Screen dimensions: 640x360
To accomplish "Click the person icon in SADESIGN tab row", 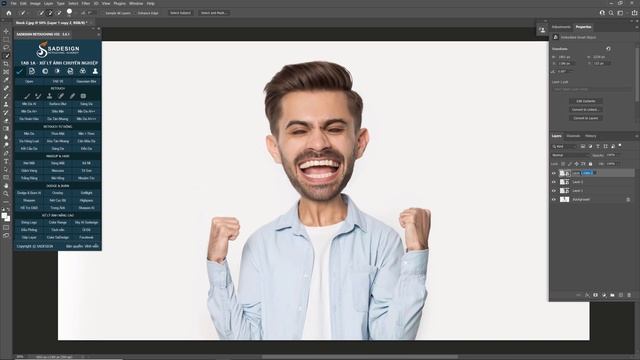I will pos(95,71).
